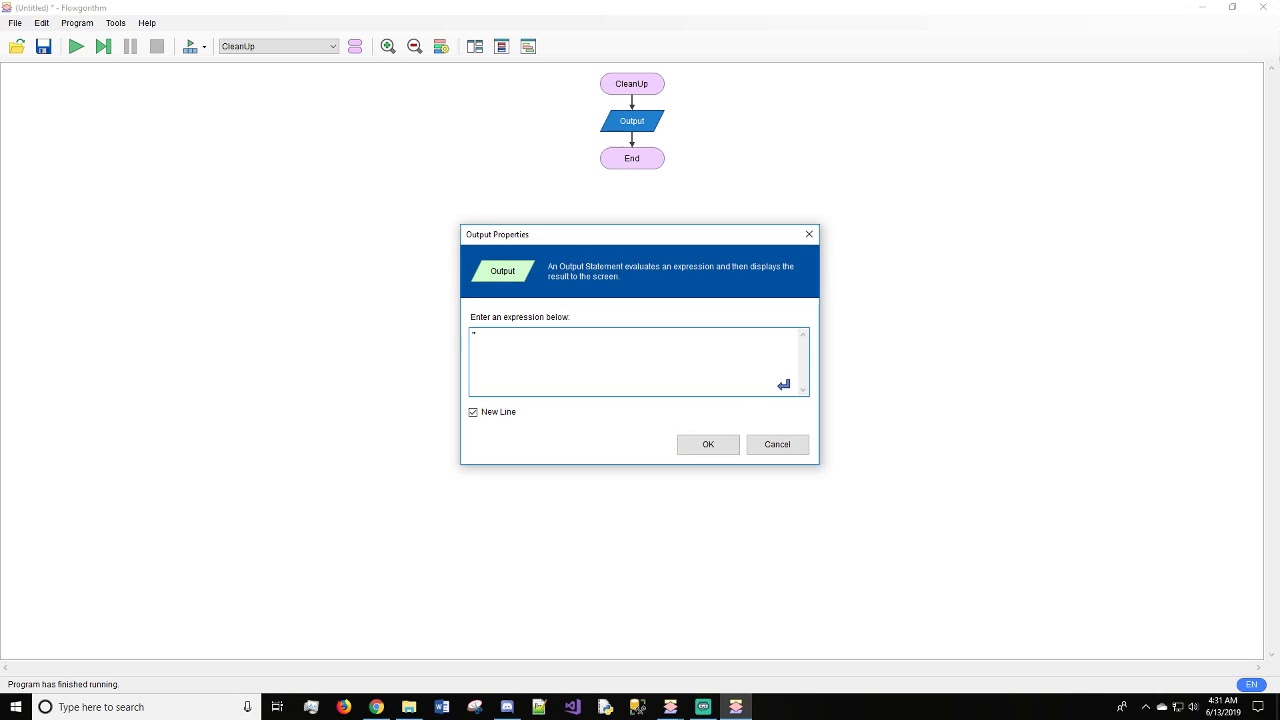Click OK in Output Properties
Viewport: 1280px width, 720px height.
(x=708, y=444)
